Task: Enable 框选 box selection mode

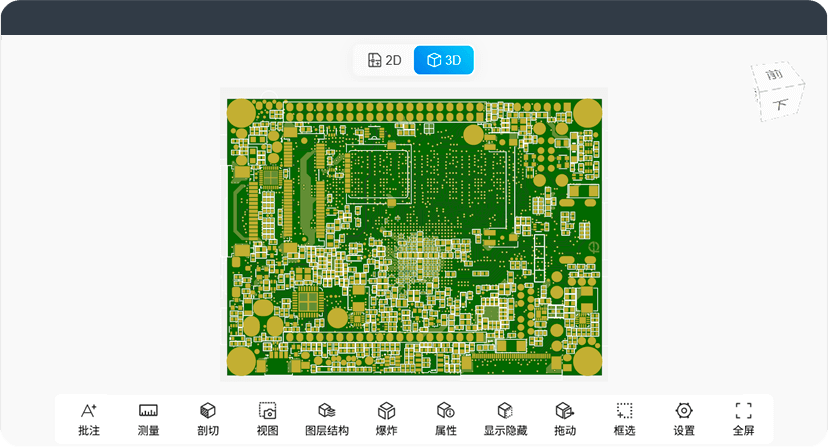Action: coord(624,418)
